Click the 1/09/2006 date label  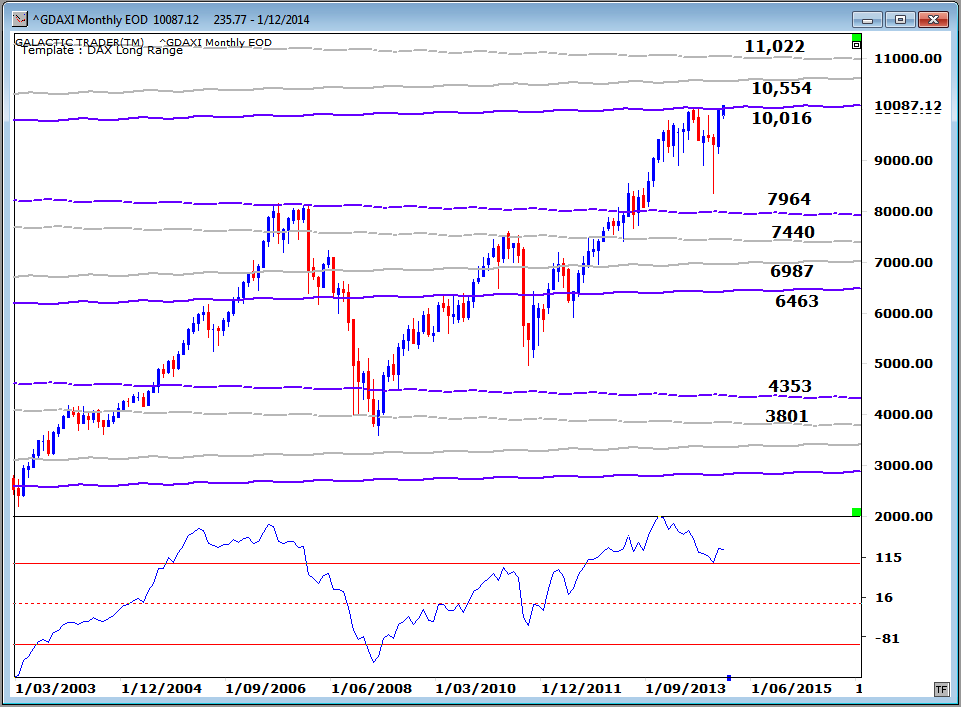(265, 689)
